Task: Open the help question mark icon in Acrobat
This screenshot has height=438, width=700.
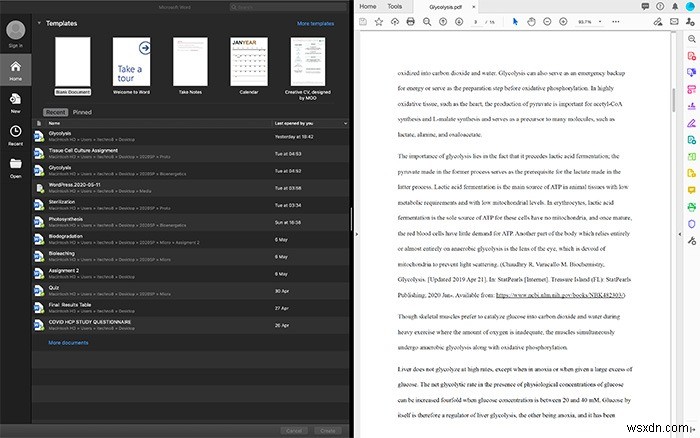Action: [660, 6]
